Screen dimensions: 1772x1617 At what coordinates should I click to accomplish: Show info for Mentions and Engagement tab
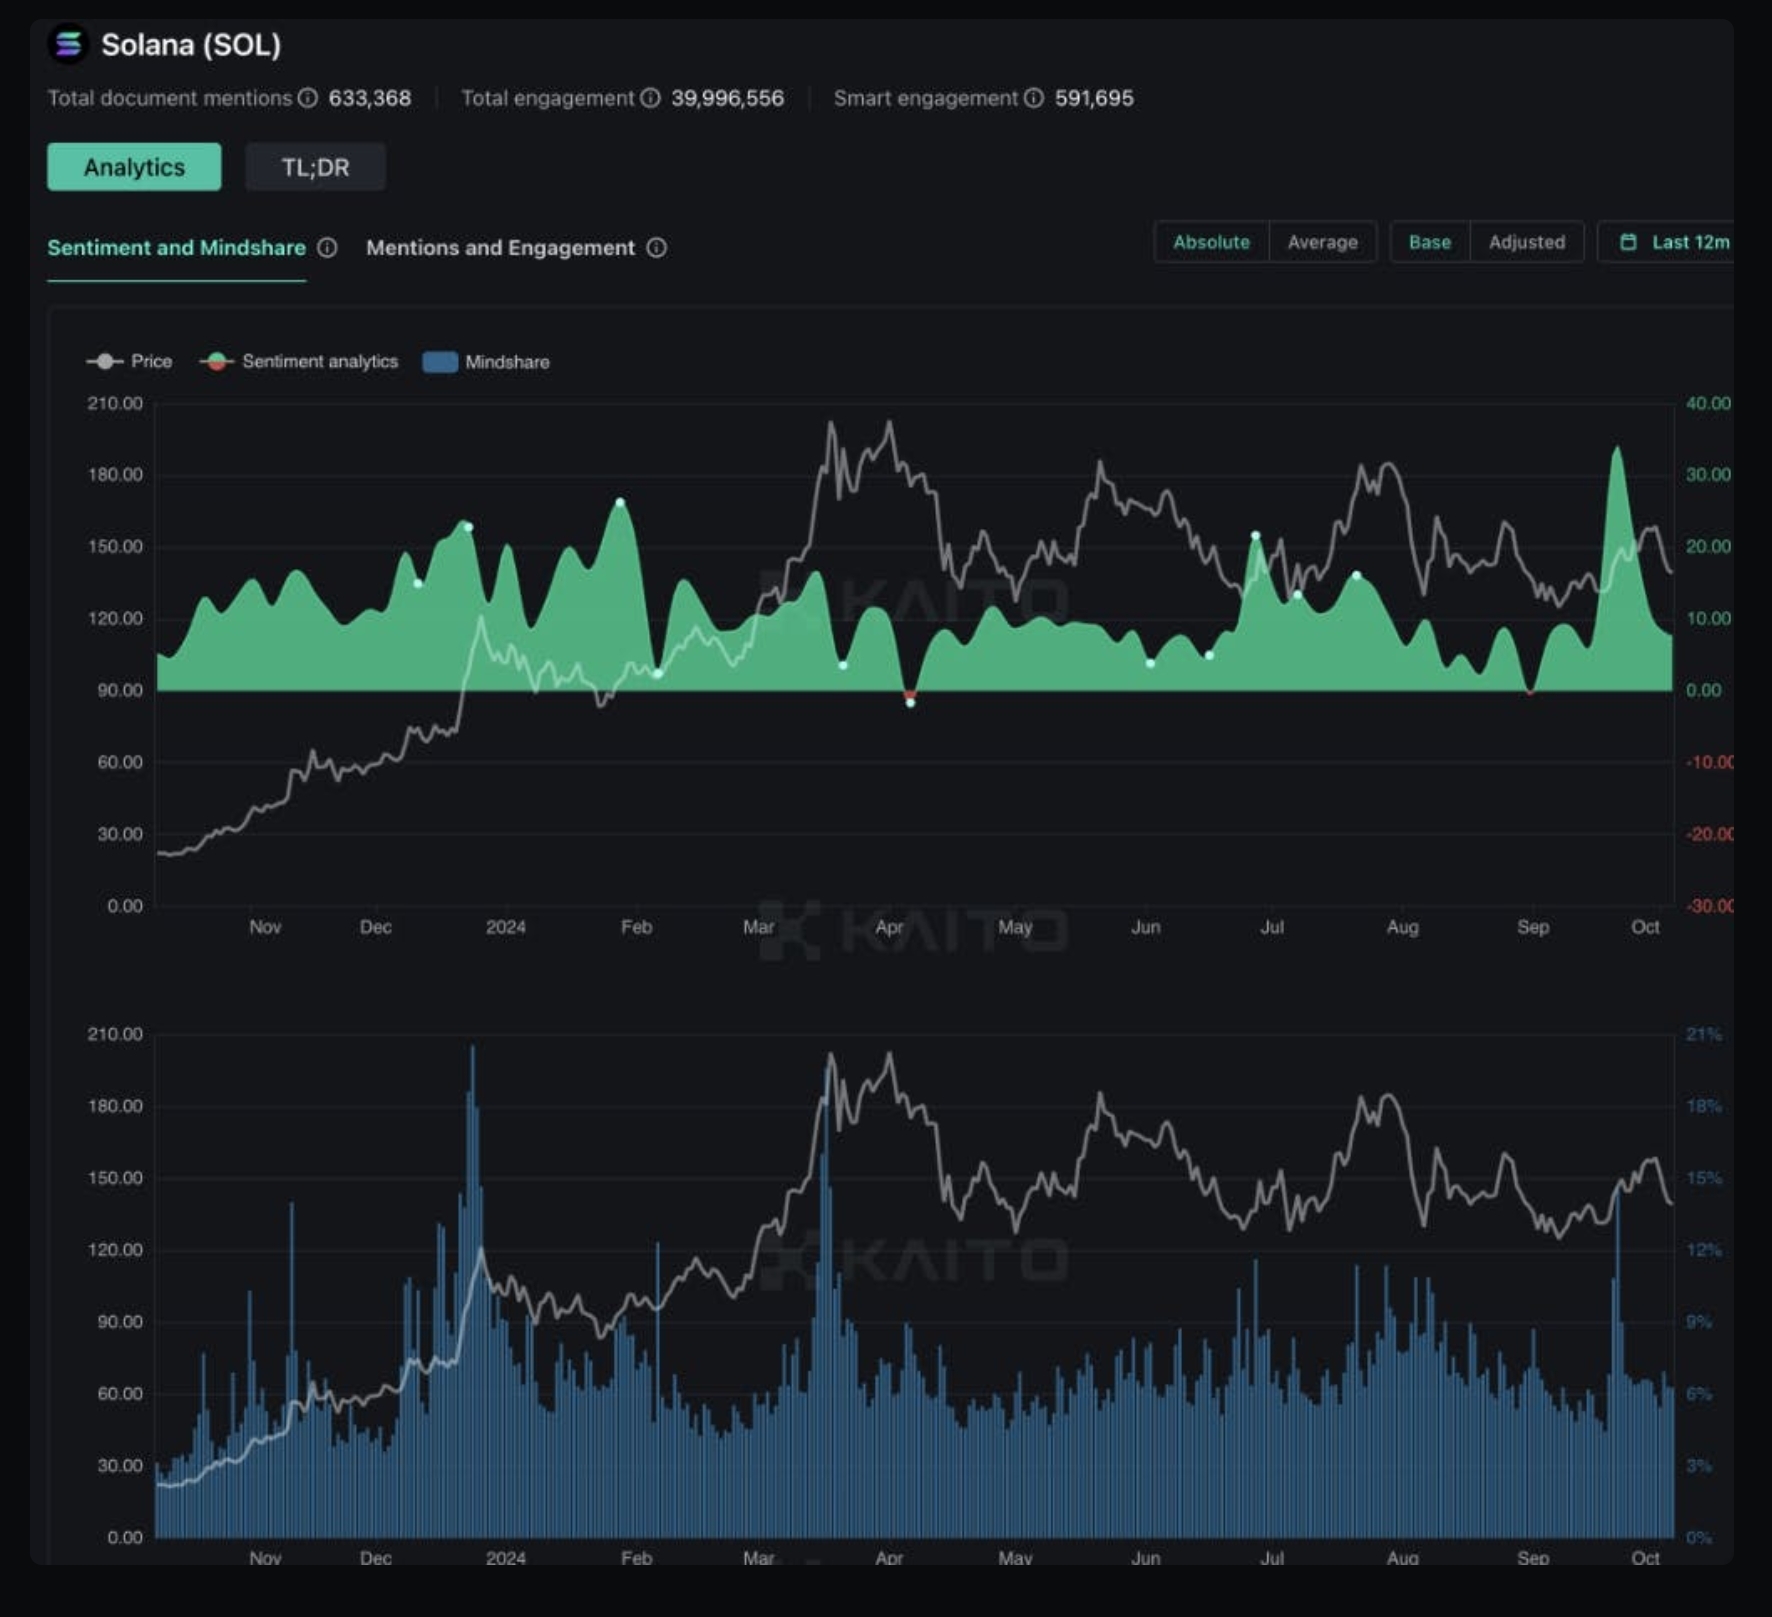click(x=656, y=248)
